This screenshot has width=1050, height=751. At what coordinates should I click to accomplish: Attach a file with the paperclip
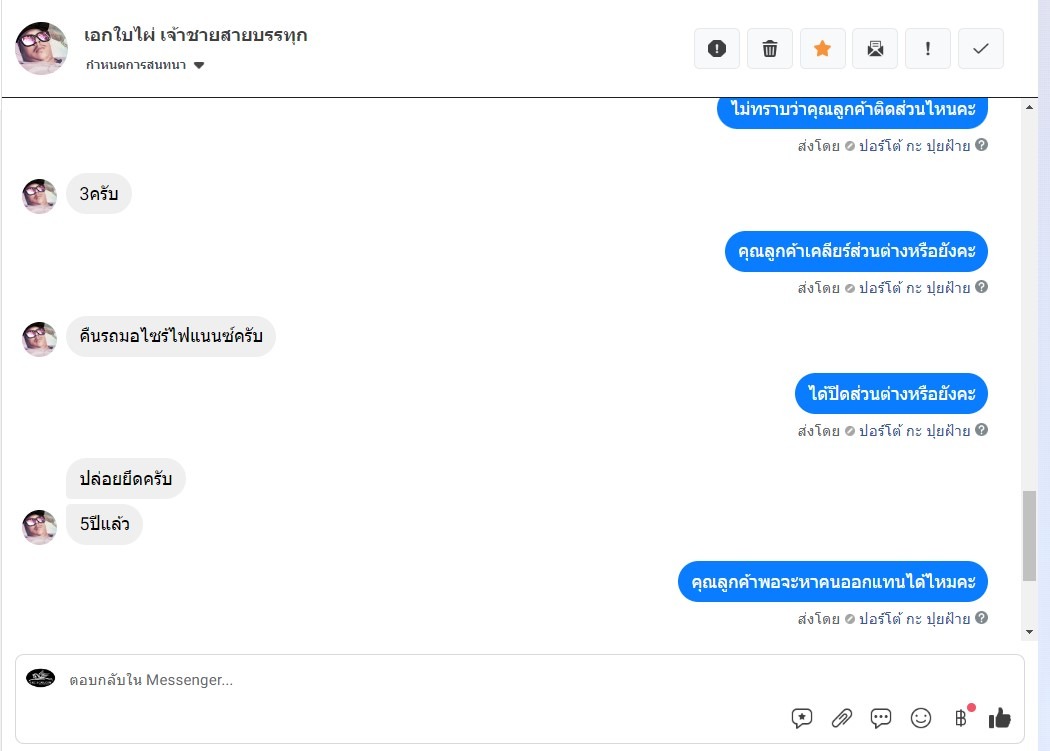point(841,718)
